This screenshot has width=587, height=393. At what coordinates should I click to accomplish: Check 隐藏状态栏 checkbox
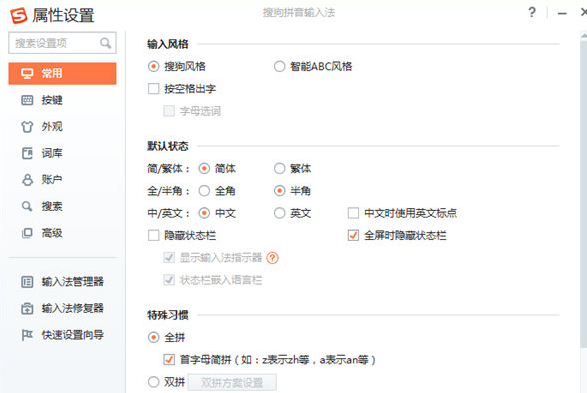click(x=153, y=235)
